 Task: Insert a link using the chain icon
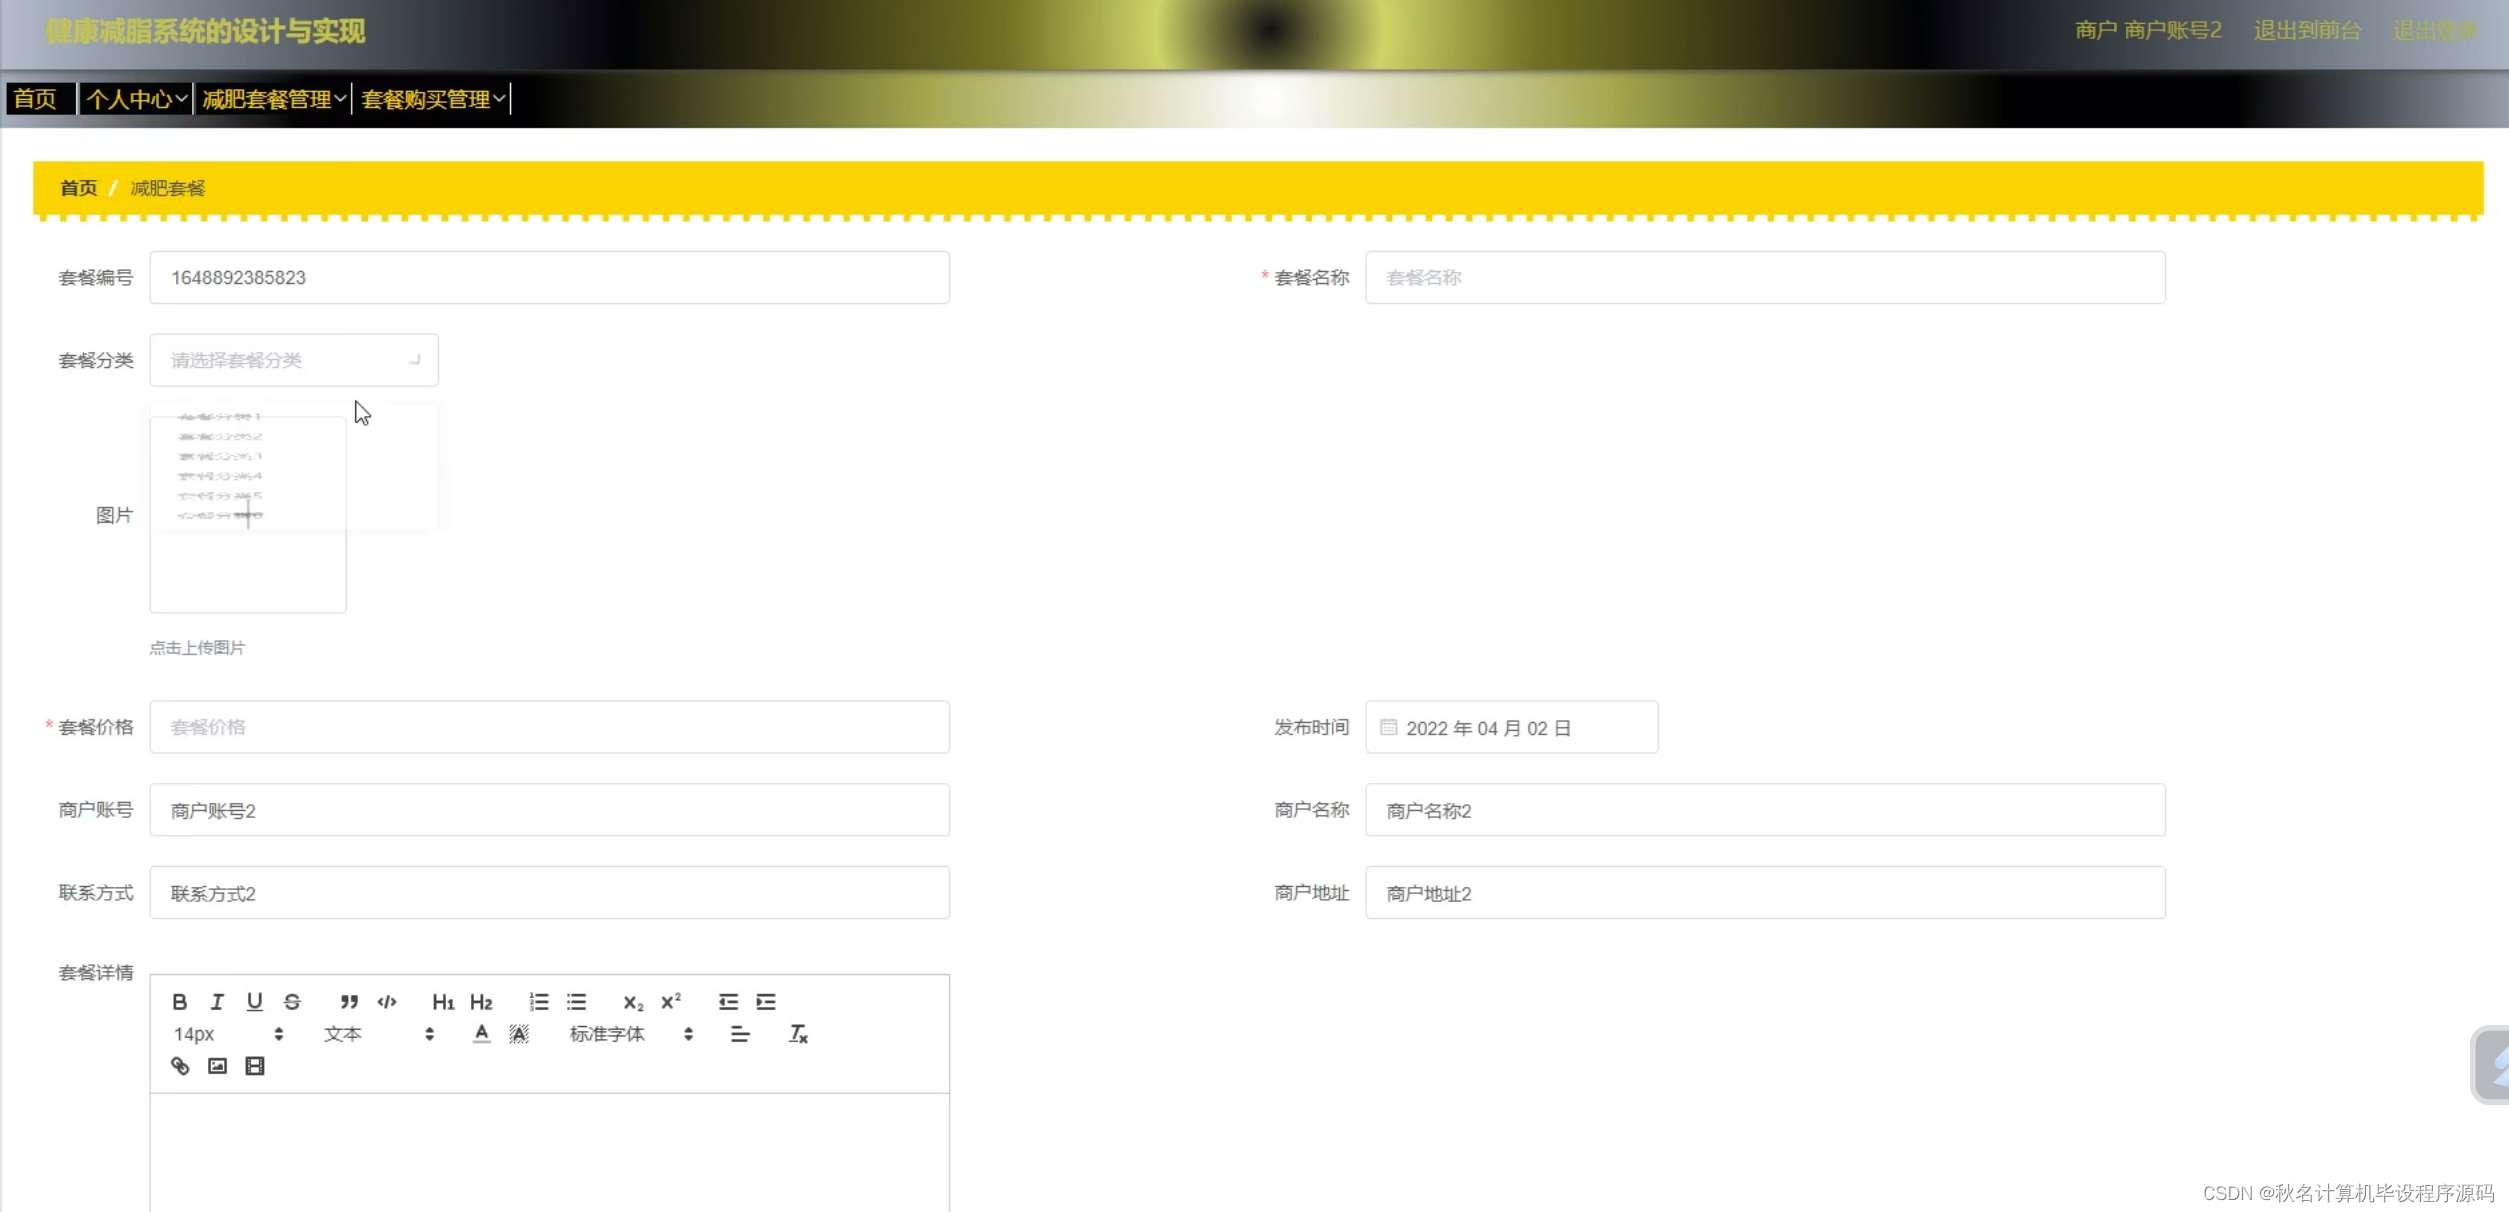point(180,1066)
